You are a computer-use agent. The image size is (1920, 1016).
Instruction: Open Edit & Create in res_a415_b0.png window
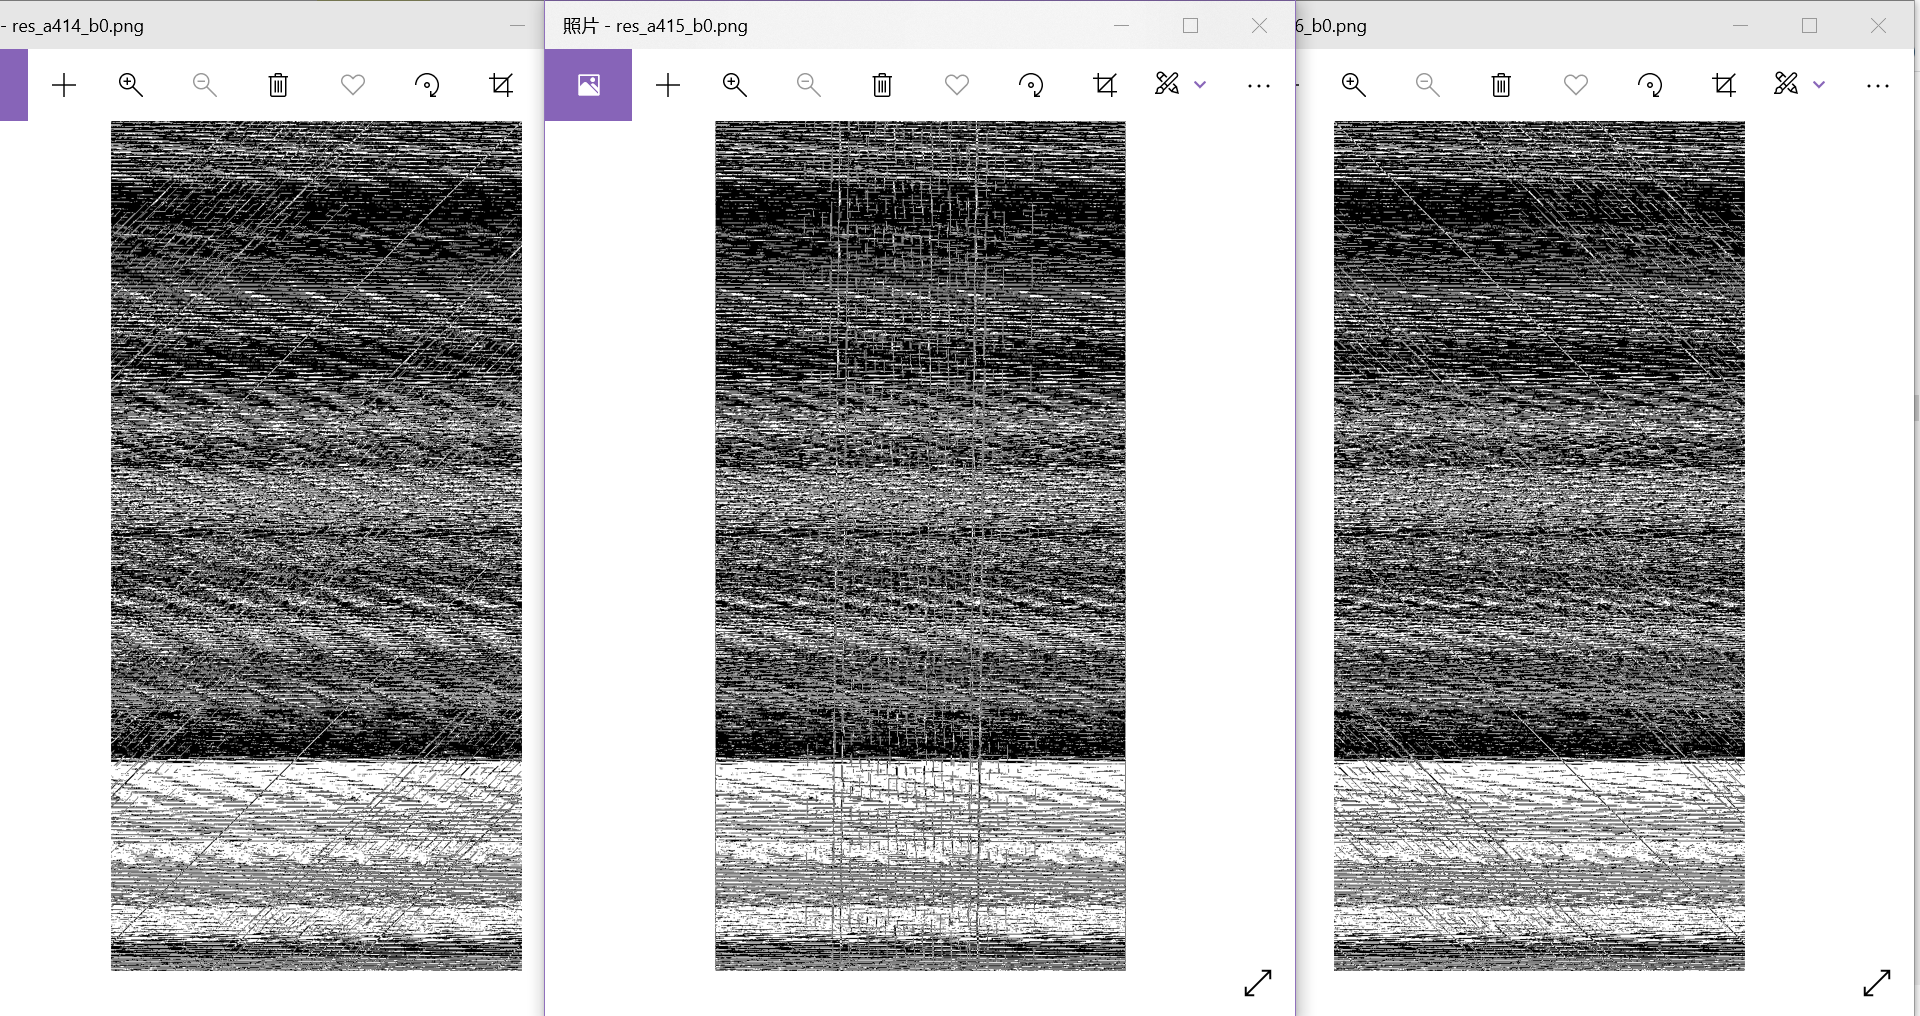1167,84
